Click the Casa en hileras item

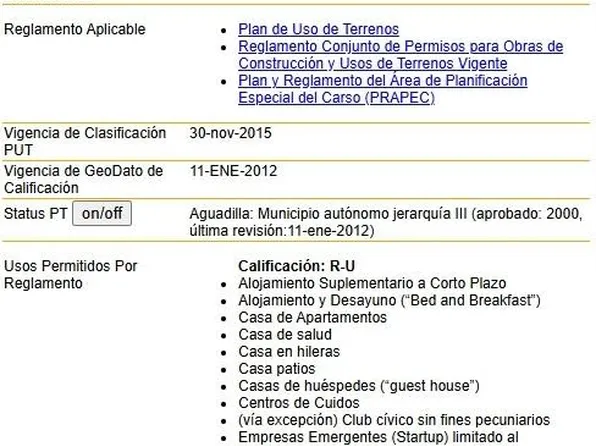pos(289,352)
